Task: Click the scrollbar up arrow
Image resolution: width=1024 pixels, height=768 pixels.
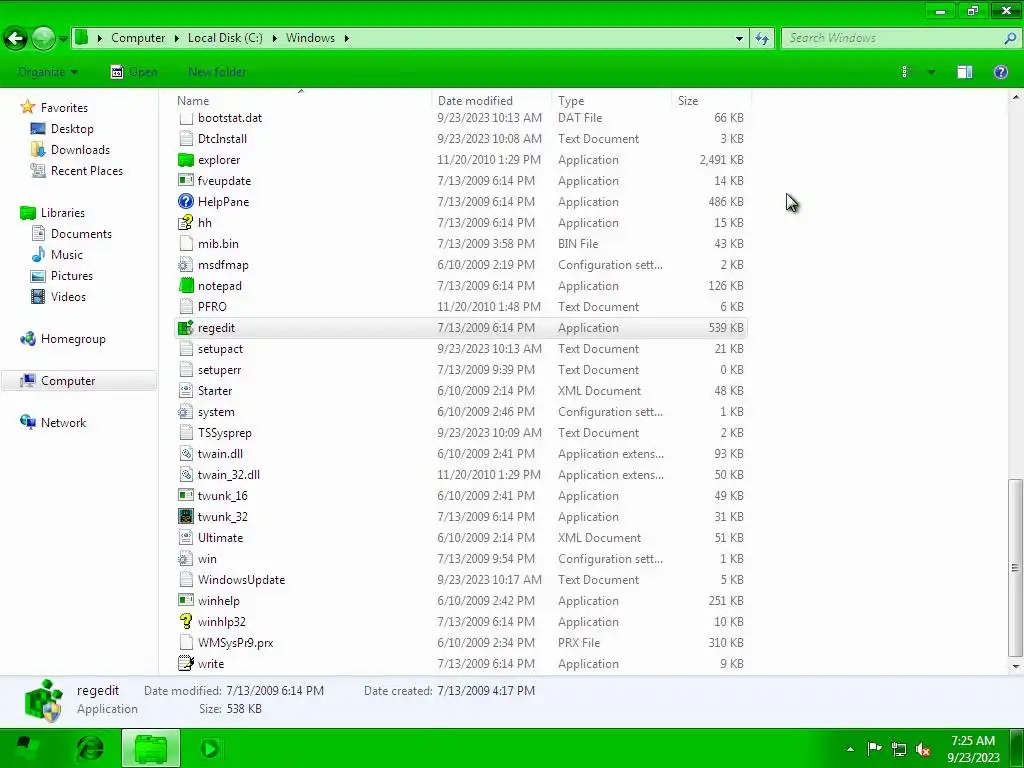Action: click(x=1015, y=97)
